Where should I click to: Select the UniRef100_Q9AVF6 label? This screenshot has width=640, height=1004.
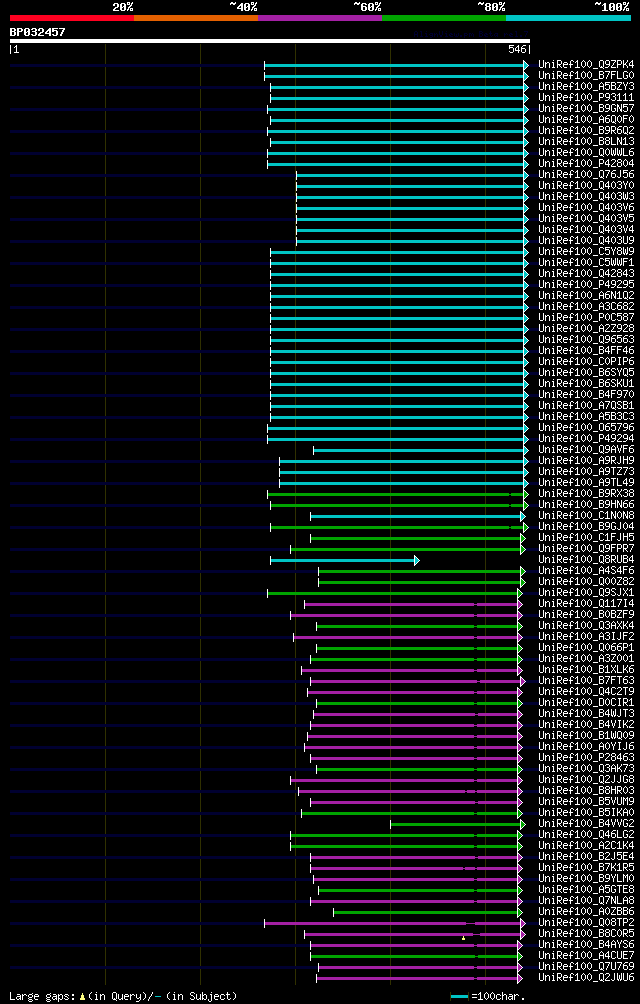(x=586, y=449)
